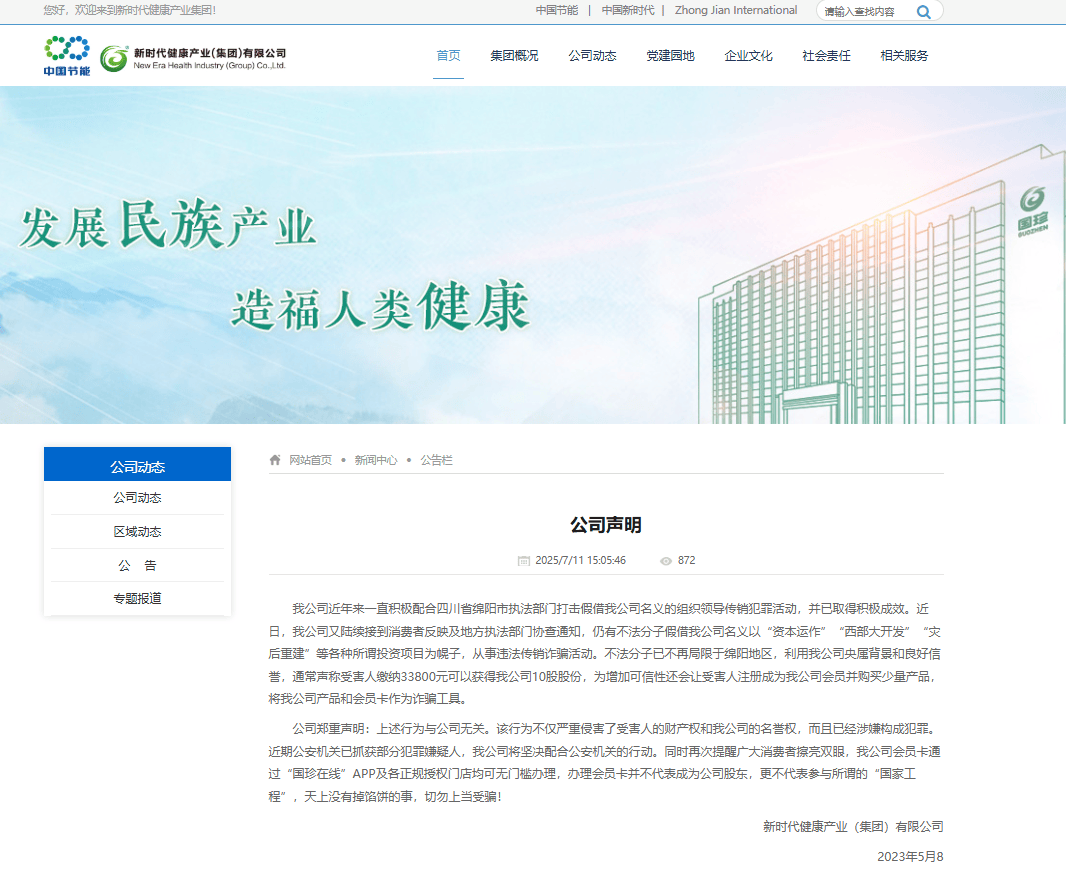This screenshot has height=880, width=1066.
Task: Click the signature 新时代健康产业（集团）有限公司
Action: tap(853, 827)
